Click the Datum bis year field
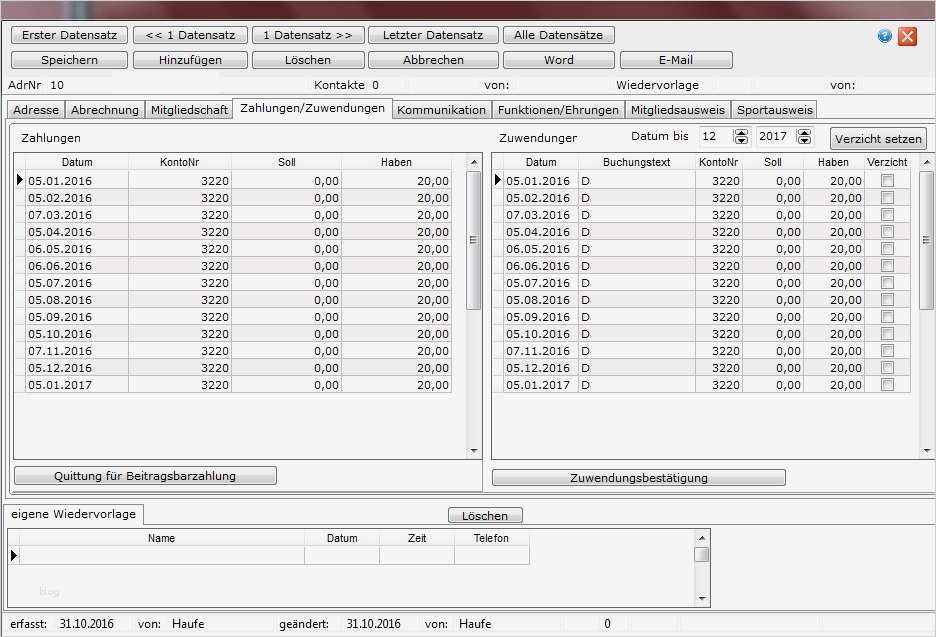The image size is (936, 637). point(776,137)
